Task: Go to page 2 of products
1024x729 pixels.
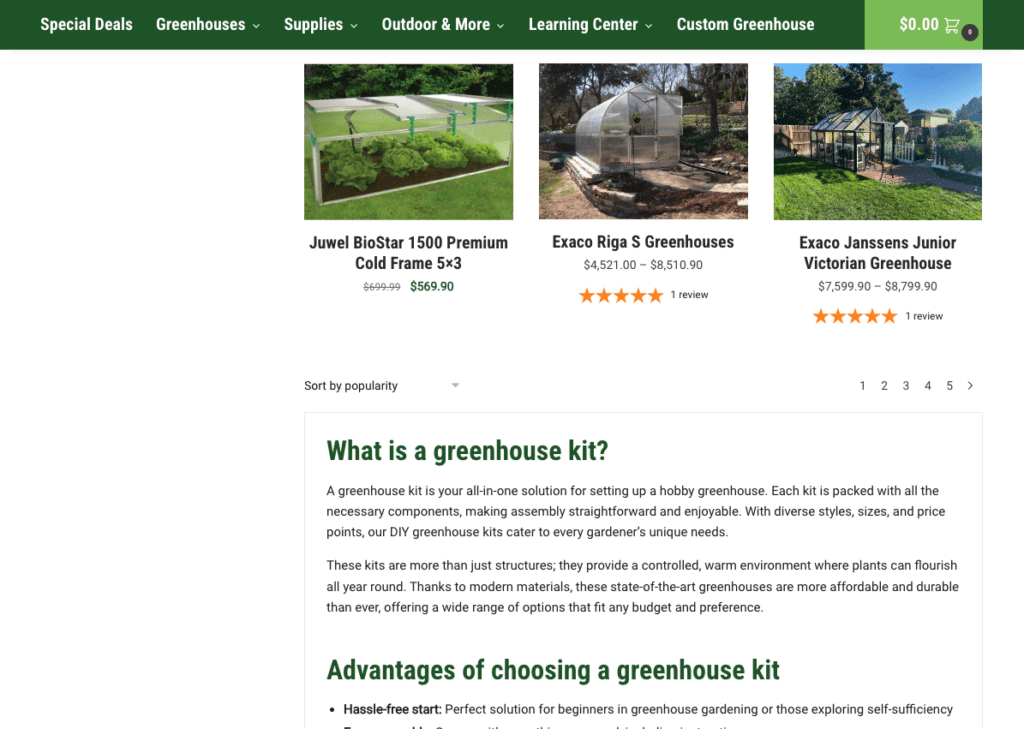Action: 884,385
